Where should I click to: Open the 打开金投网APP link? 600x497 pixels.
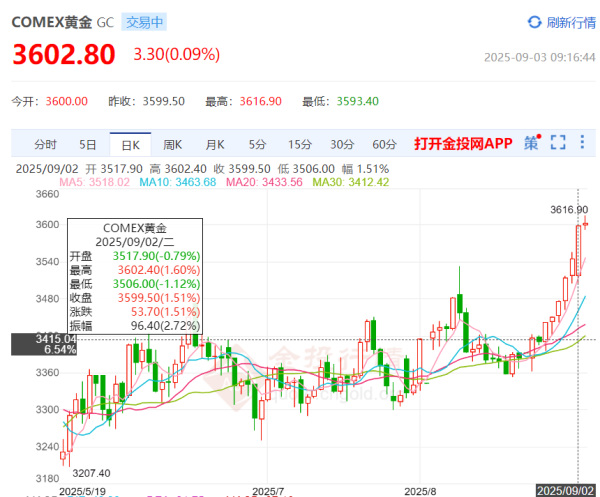[x=463, y=143]
